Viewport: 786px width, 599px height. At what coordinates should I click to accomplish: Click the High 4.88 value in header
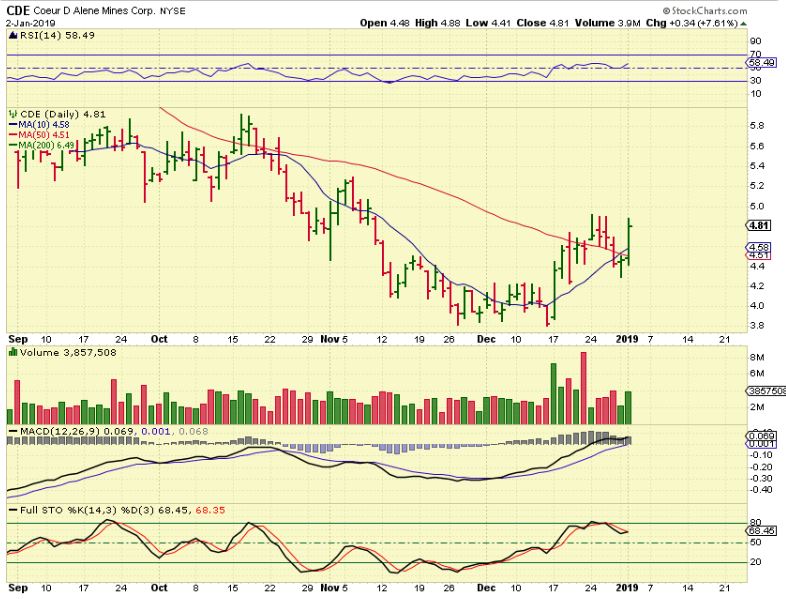[x=438, y=23]
